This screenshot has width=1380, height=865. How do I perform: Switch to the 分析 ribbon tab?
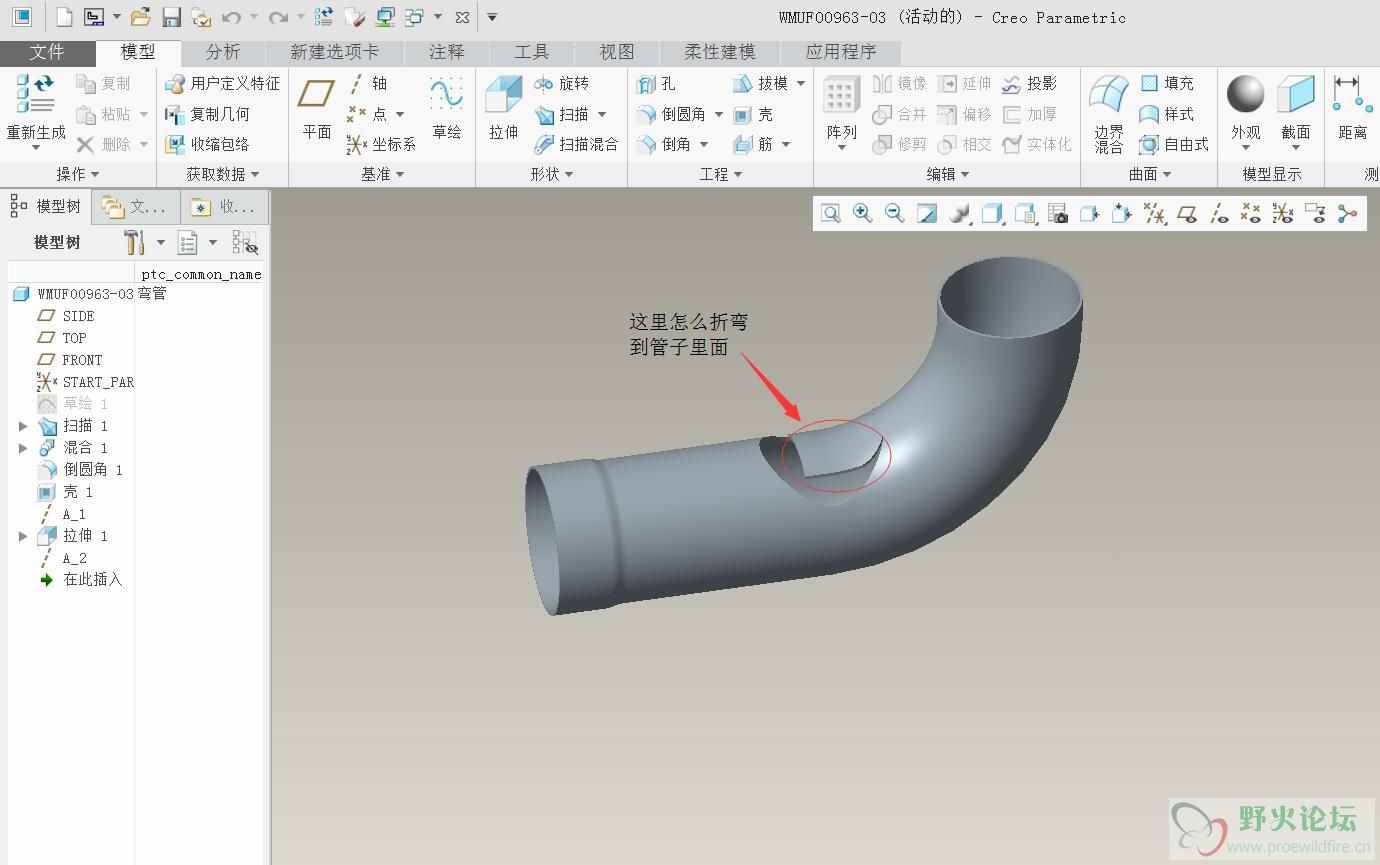click(223, 52)
